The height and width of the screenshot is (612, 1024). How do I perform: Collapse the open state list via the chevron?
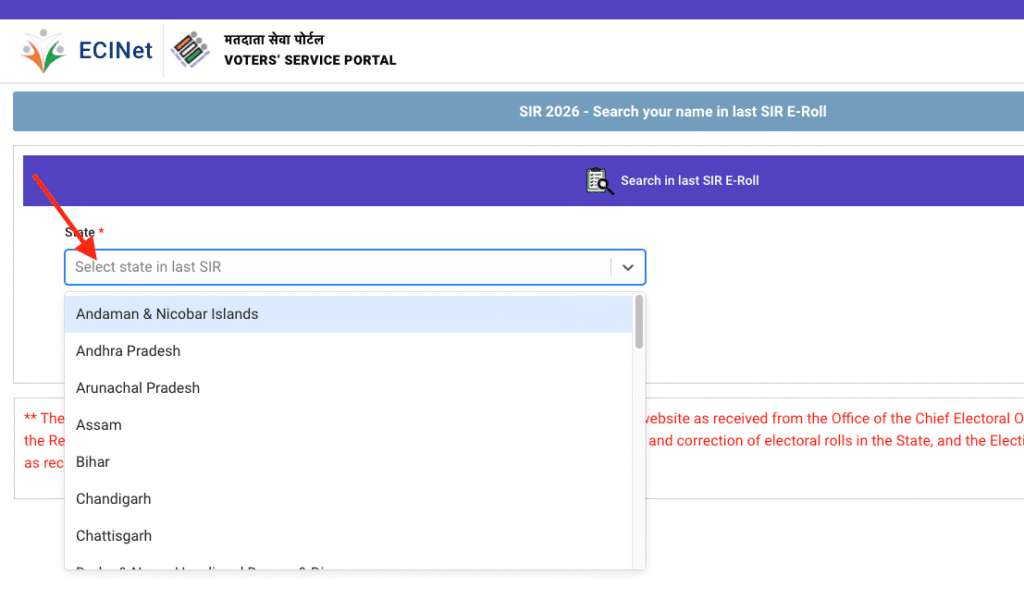[628, 267]
